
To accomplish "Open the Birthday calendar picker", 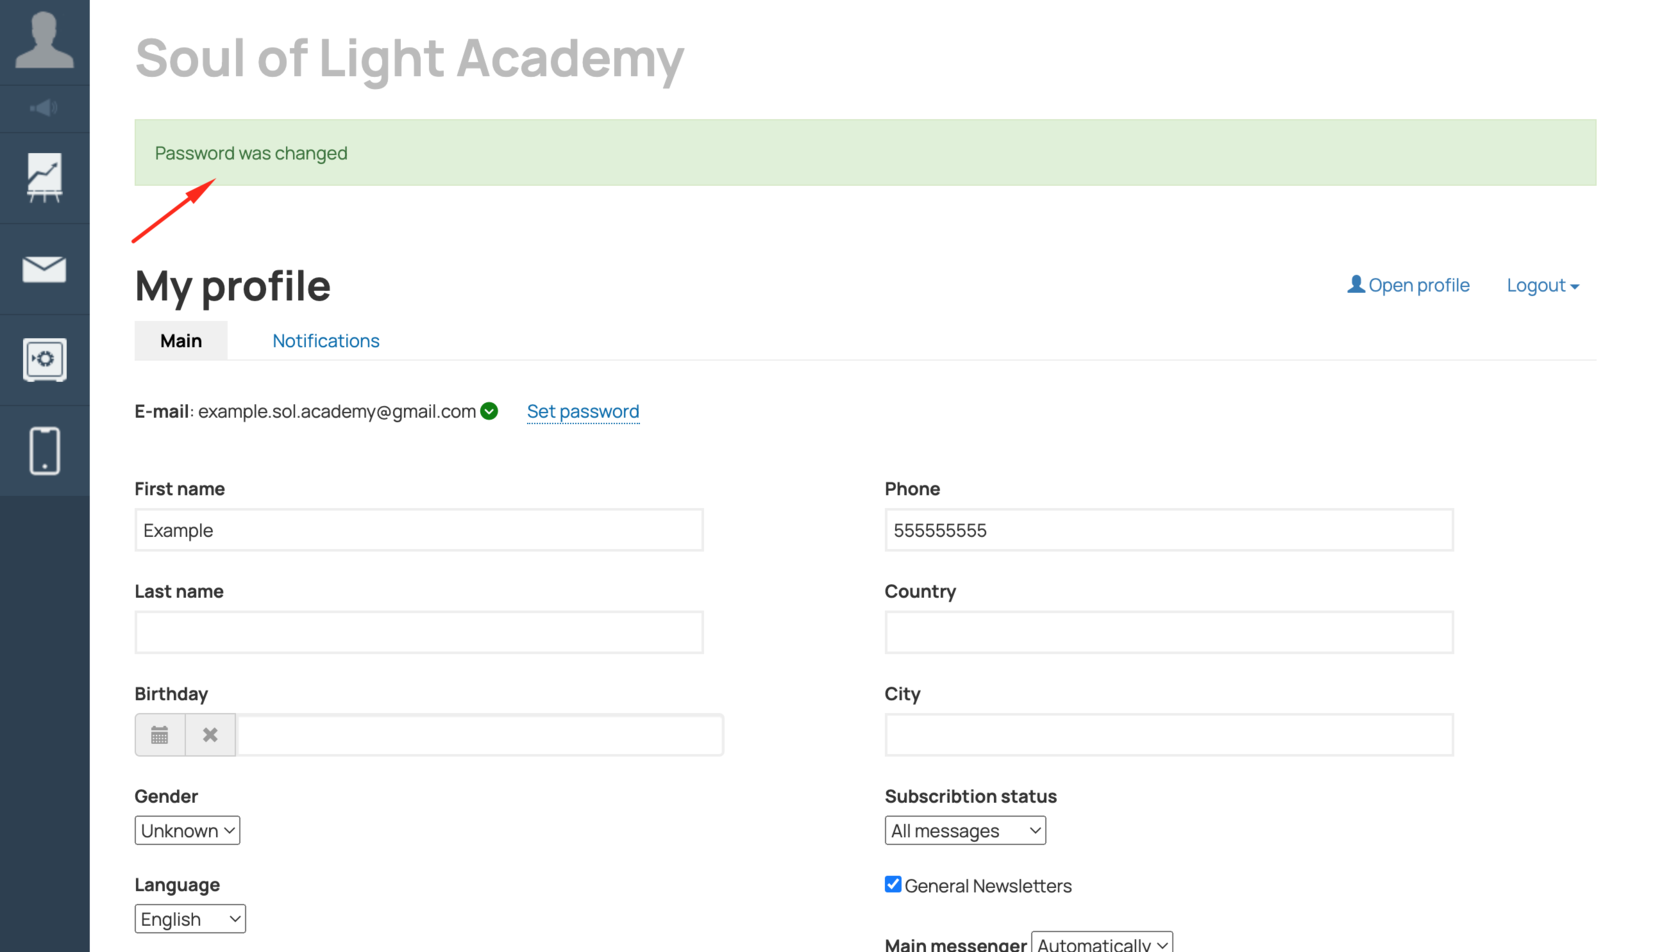I will click(160, 735).
